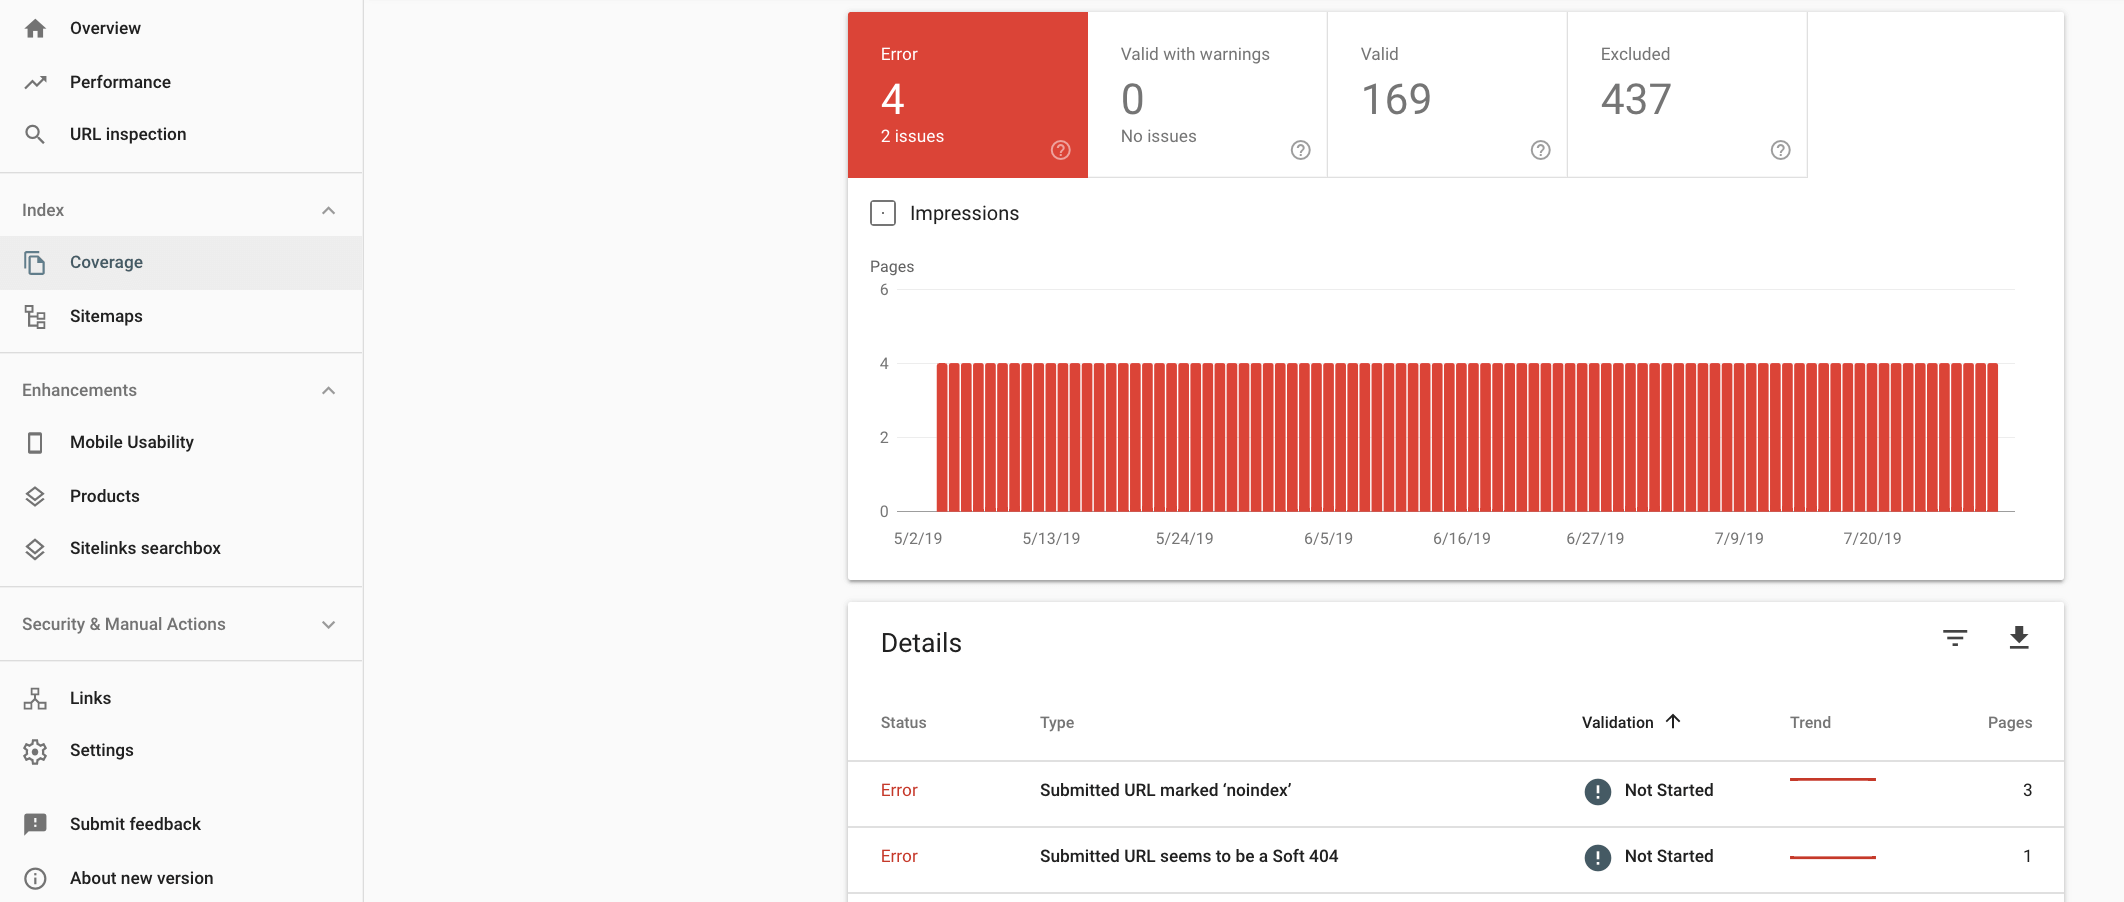Click the Validation sort arrow

pos(1673,721)
